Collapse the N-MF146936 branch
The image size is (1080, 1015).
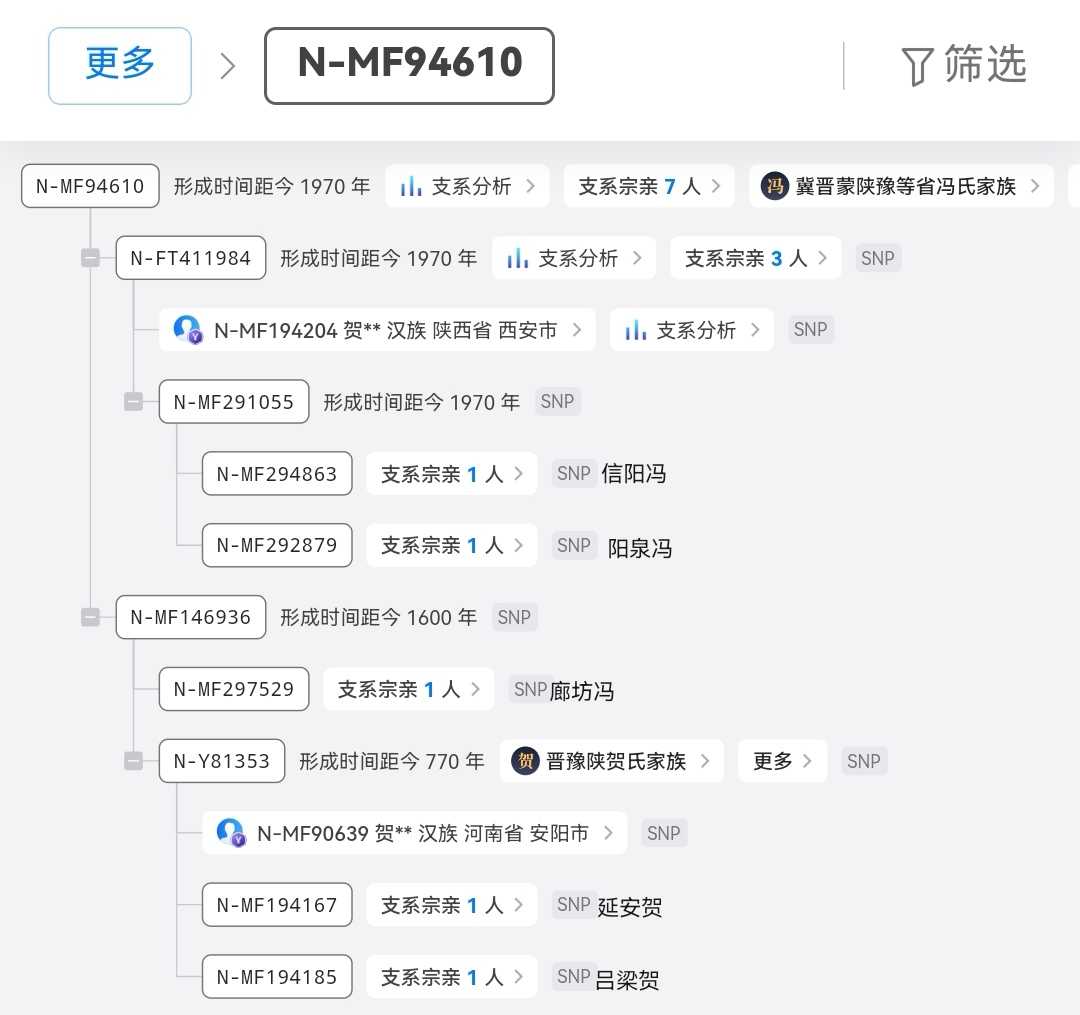91,617
